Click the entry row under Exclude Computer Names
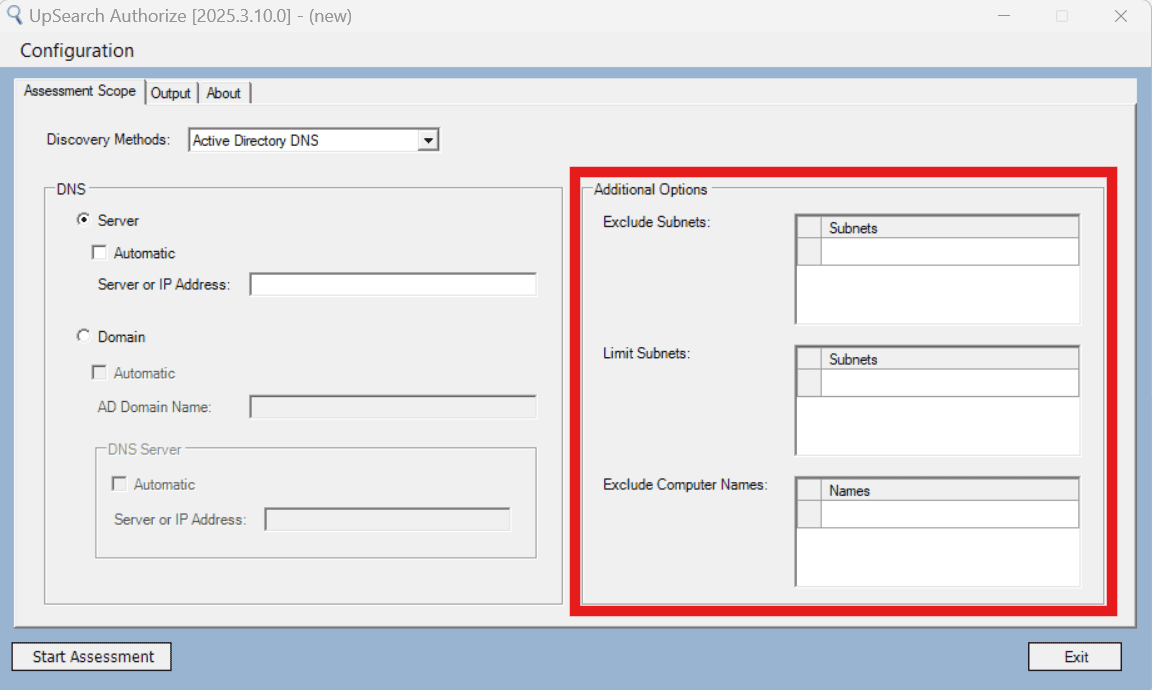The image size is (1152, 690). click(x=944, y=513)
